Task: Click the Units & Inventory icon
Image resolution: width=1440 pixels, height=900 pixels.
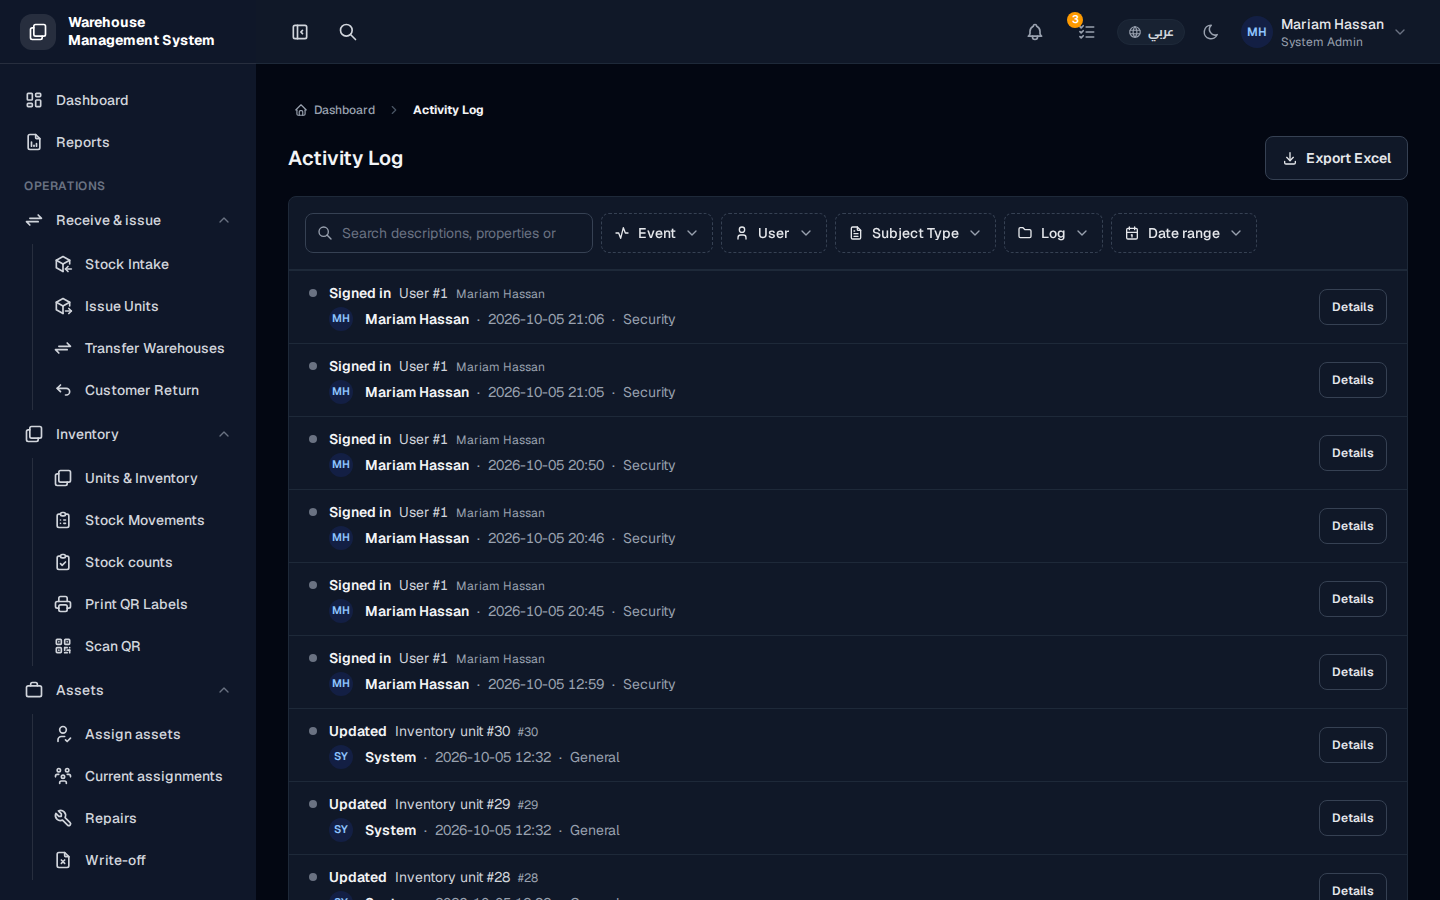Action: pos(63,478)
